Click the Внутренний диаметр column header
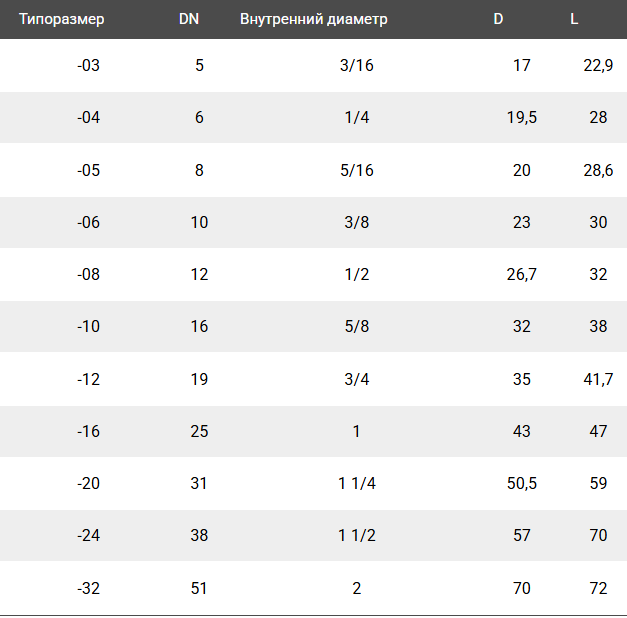Viewport: 627px width, 618px height. (x=313, y=19)
